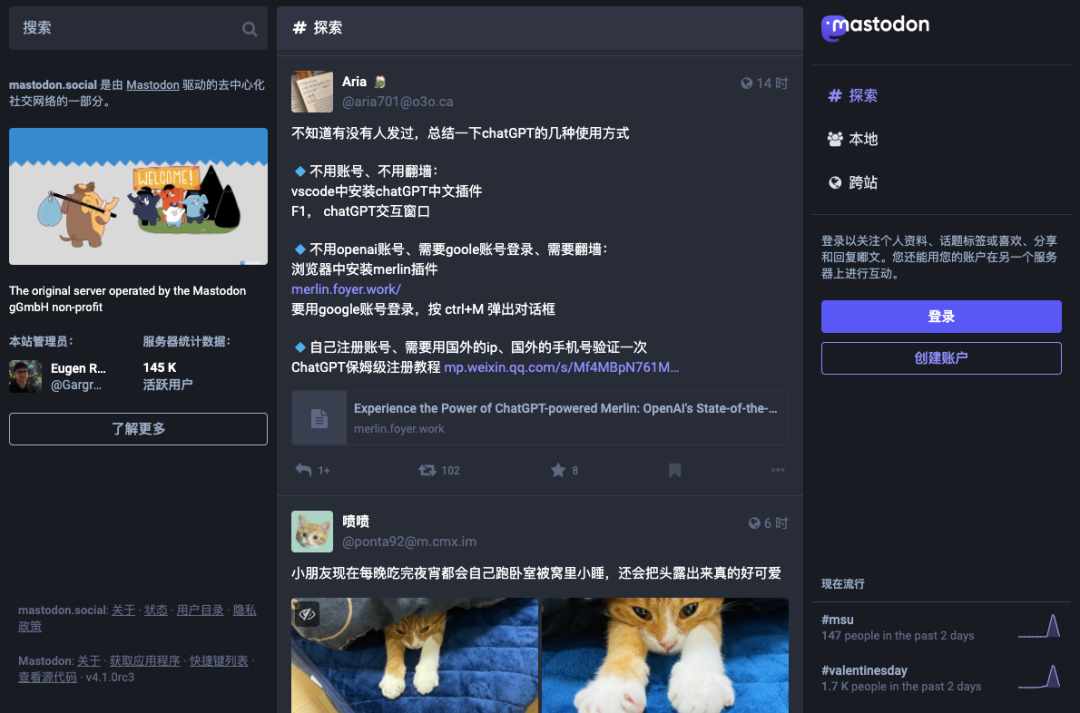The width and height of the screenshot is (1080, 713).
Task: Open the merlin.foyer.work/ link in post
Action: click(346, 289)
